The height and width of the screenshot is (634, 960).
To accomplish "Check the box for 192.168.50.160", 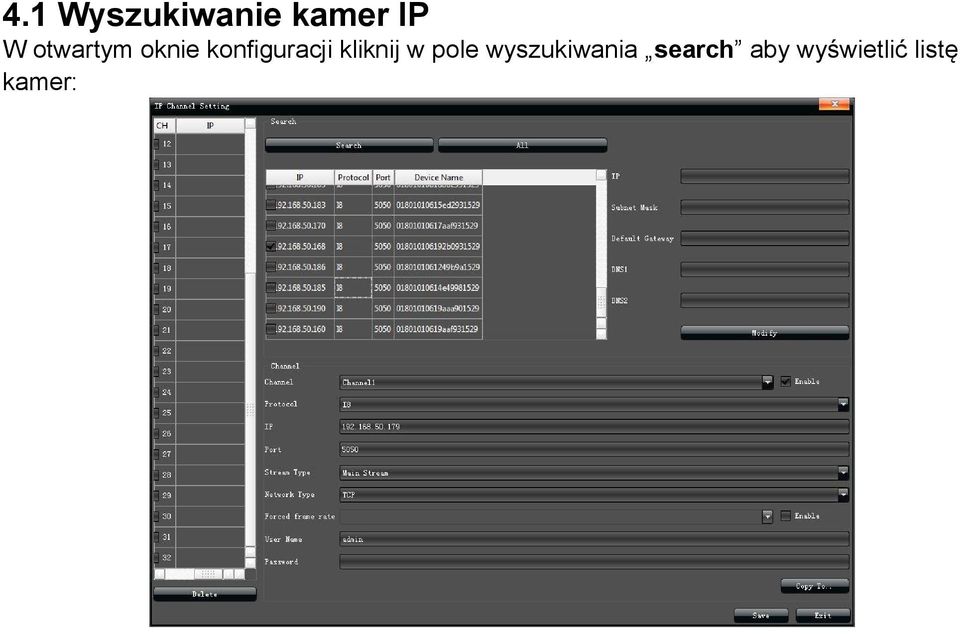I will (271, 329).
